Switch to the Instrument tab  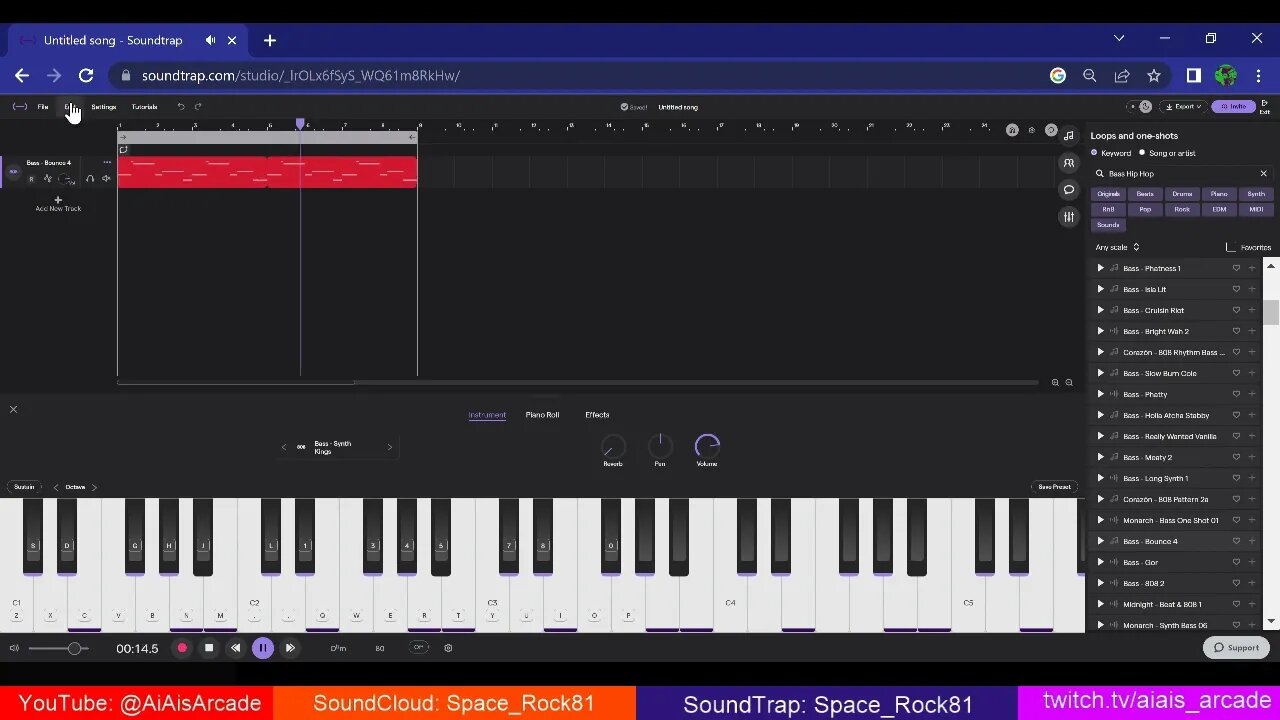487,415
